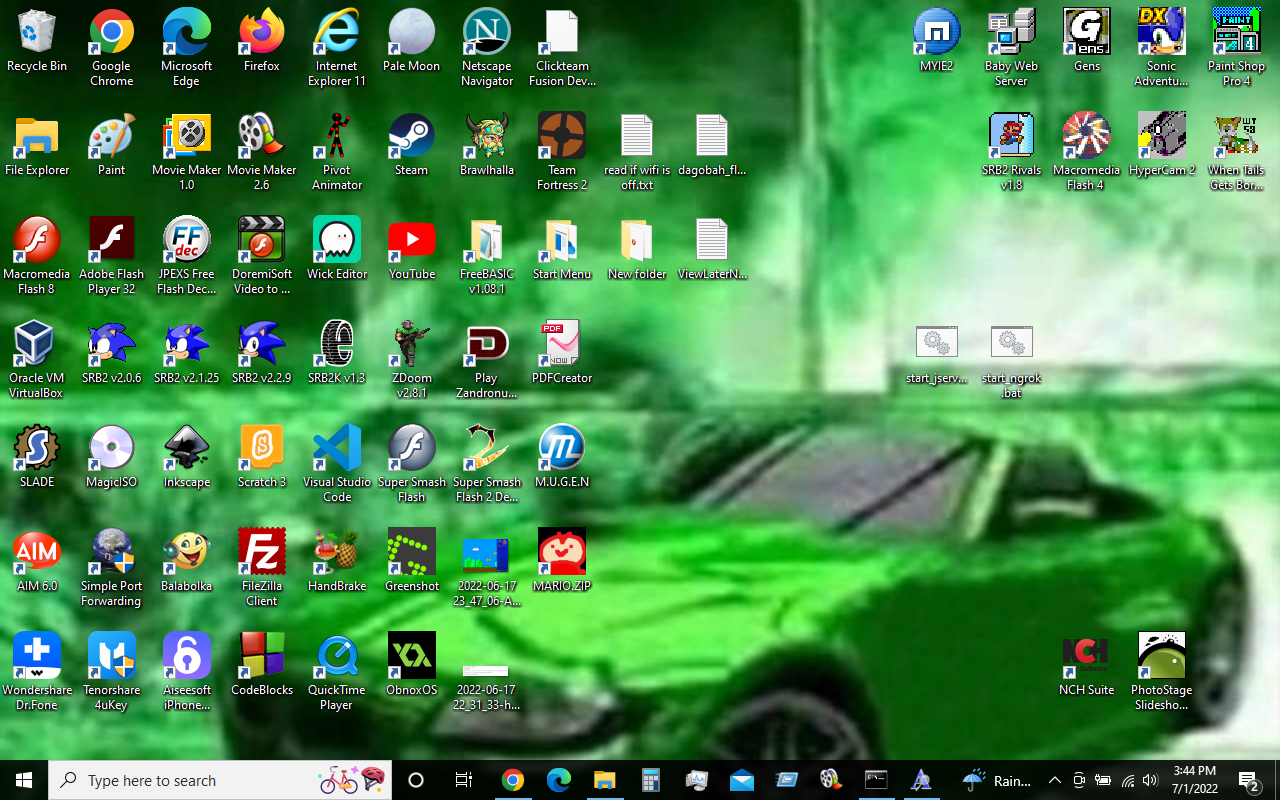Launch Brawlhalla from the desktop
Image resolution: width=1280 pixels, height=800 pixels.
coord(487,144)
